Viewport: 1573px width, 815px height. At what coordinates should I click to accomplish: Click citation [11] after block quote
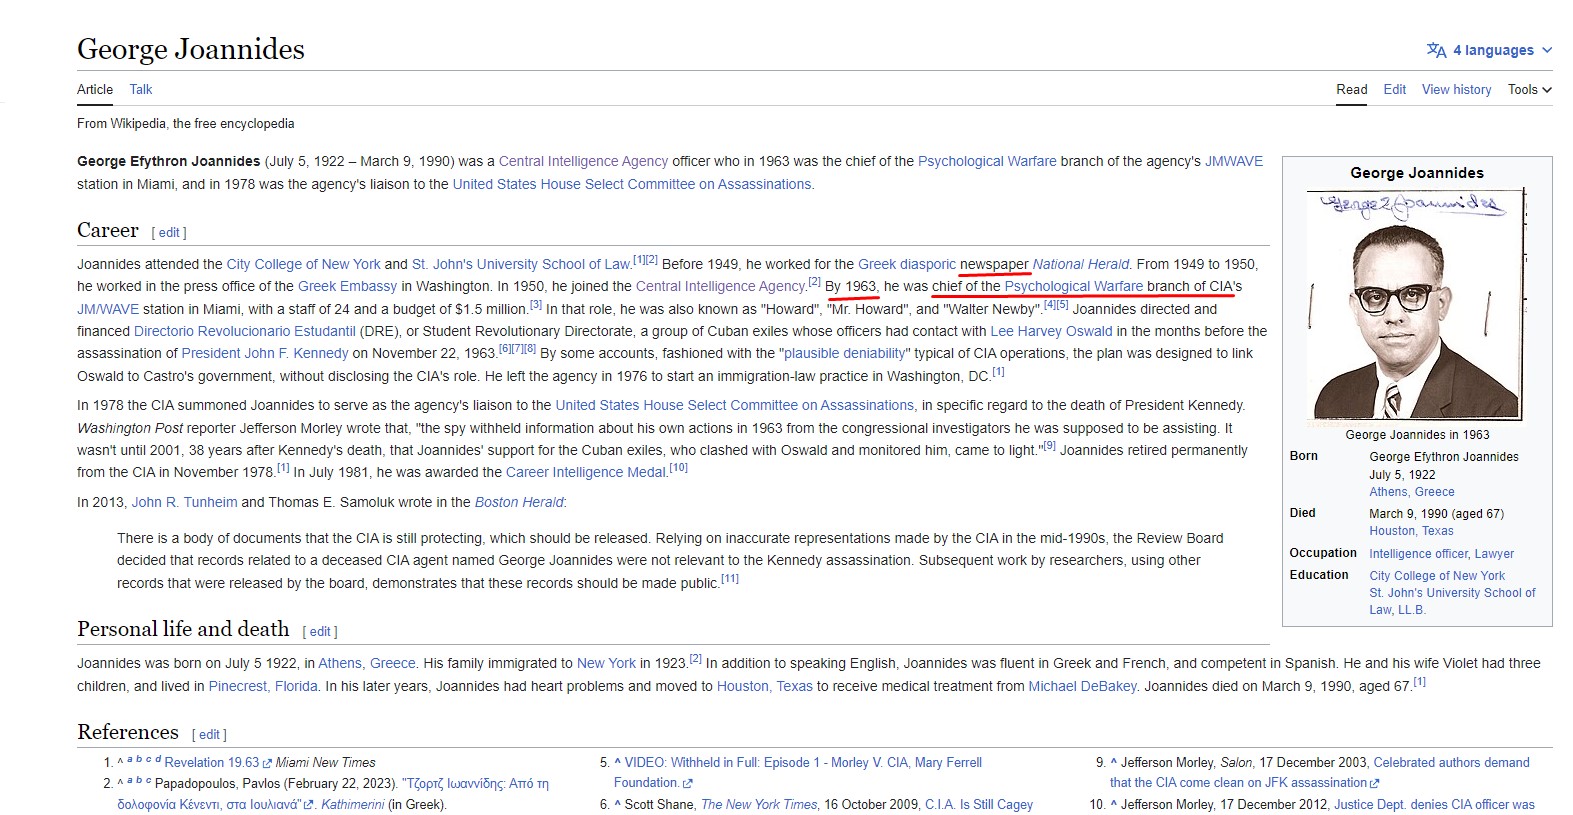(730, 579)
